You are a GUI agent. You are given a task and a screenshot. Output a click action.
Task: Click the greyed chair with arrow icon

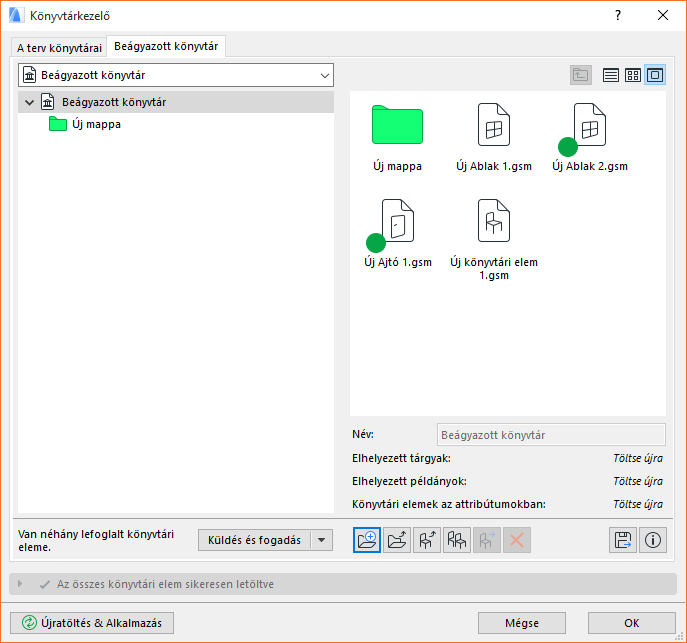coord(487,540)
